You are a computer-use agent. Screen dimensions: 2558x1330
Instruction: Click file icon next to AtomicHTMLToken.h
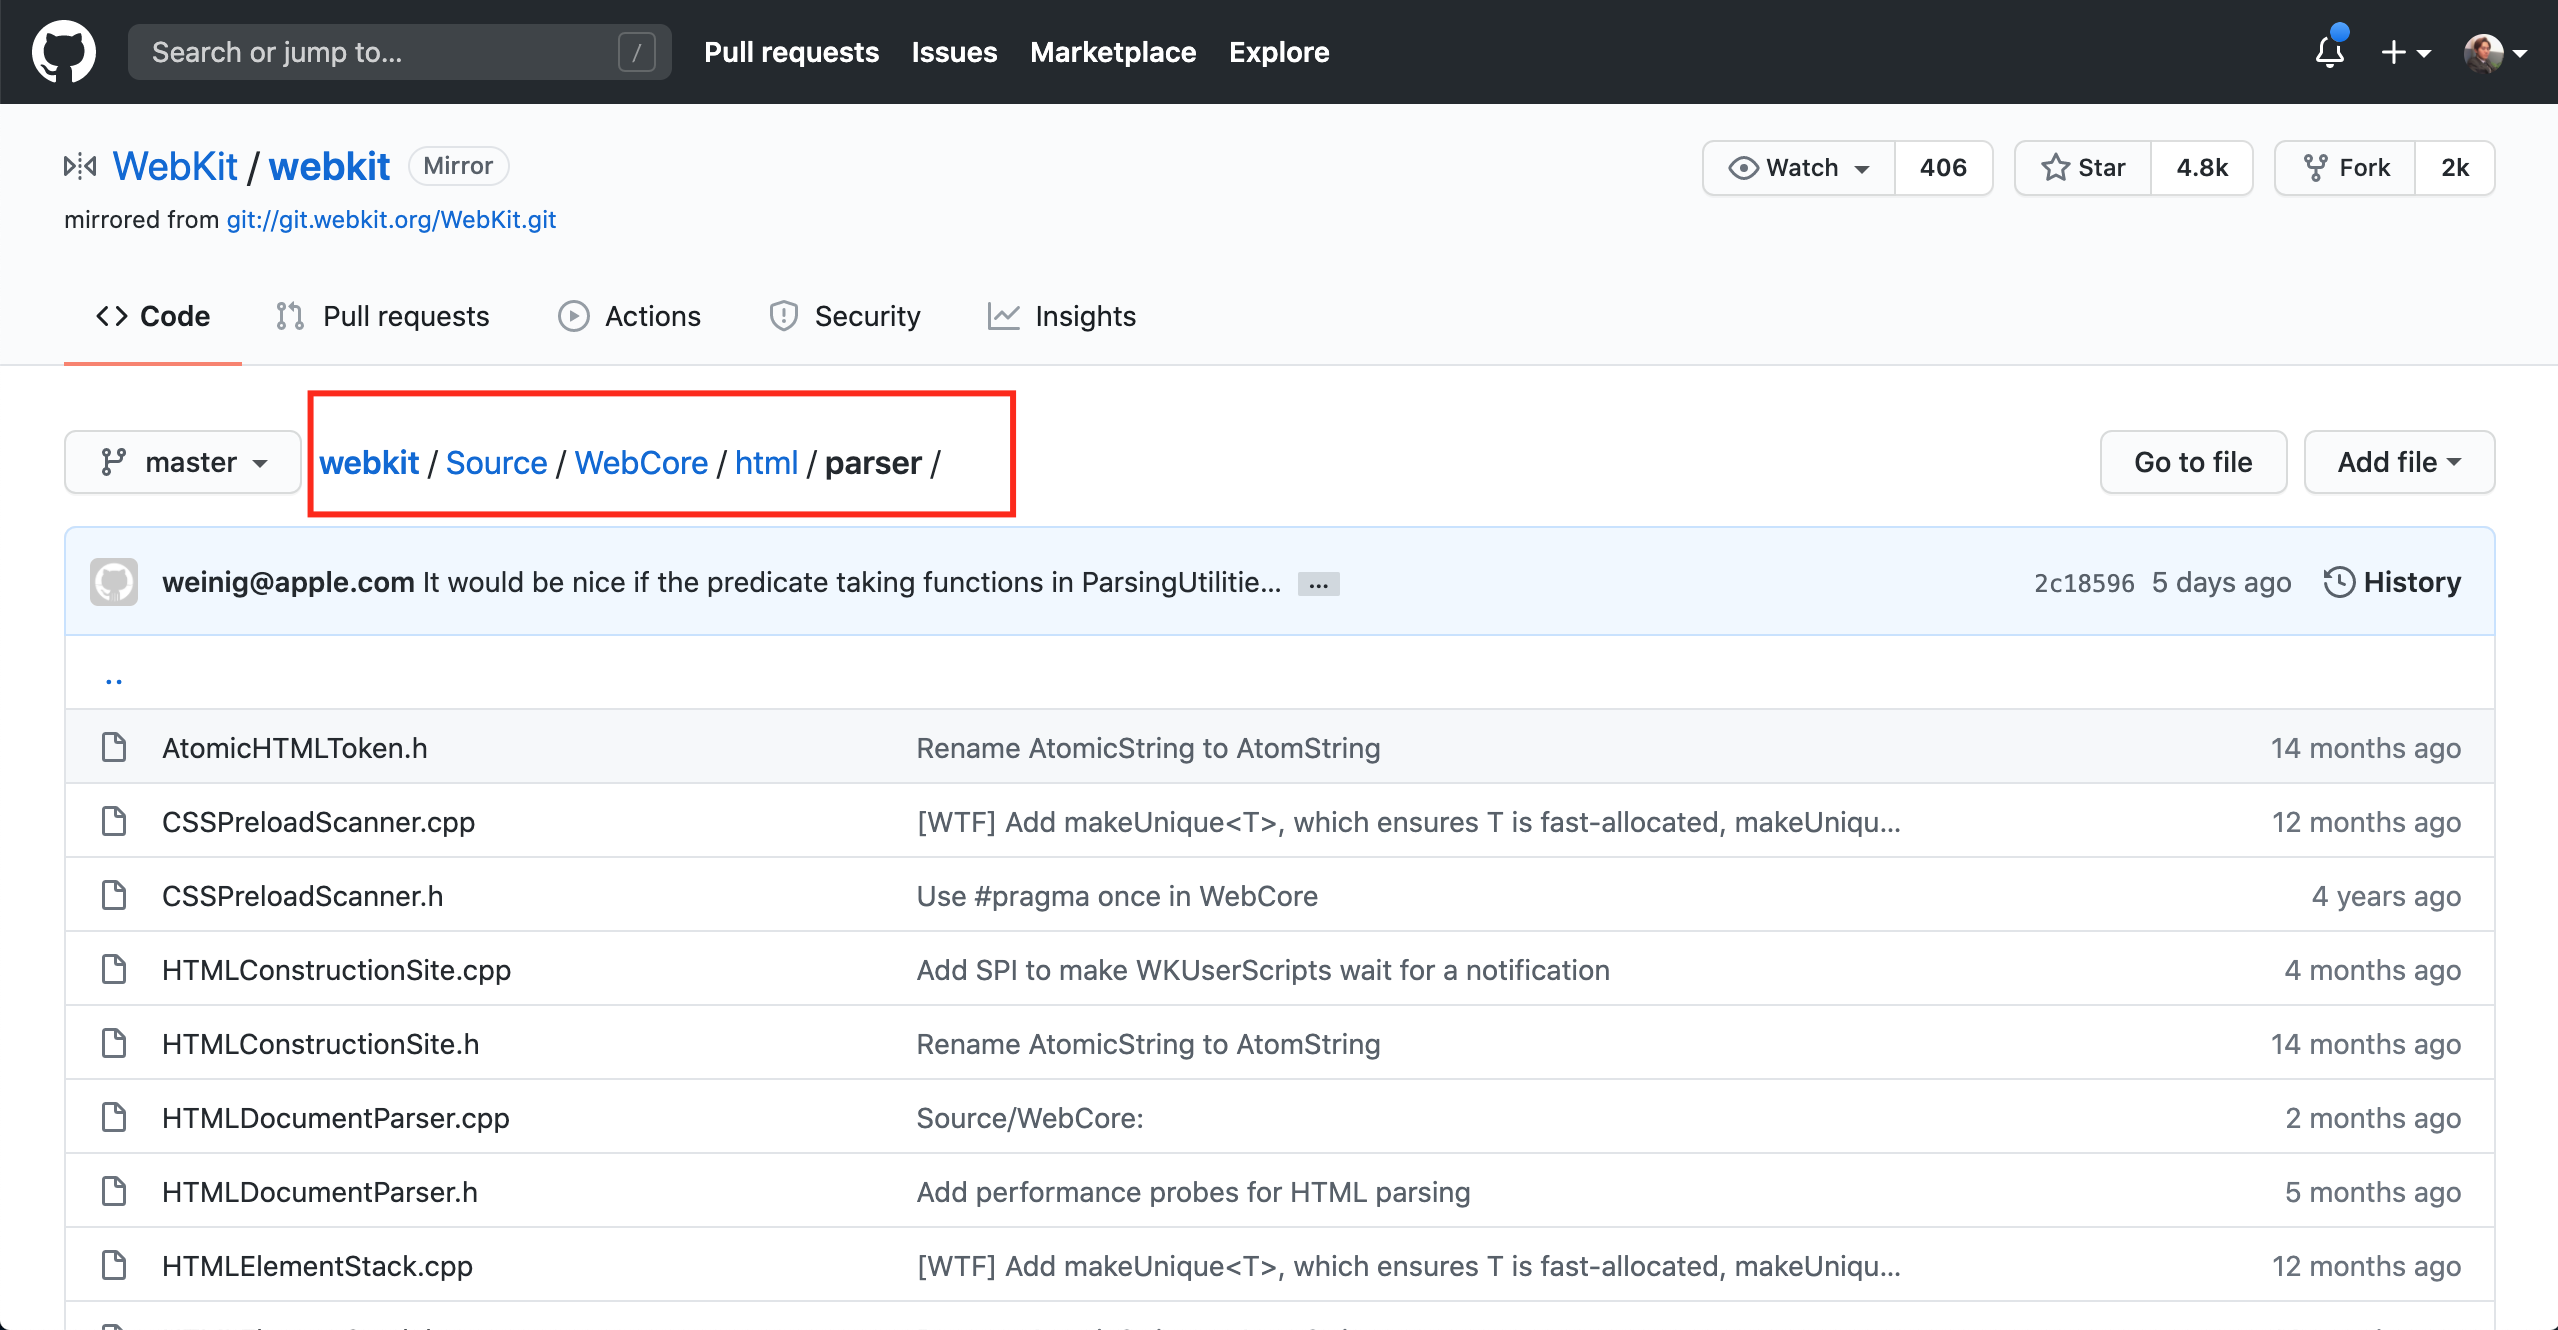pos(114,747)
